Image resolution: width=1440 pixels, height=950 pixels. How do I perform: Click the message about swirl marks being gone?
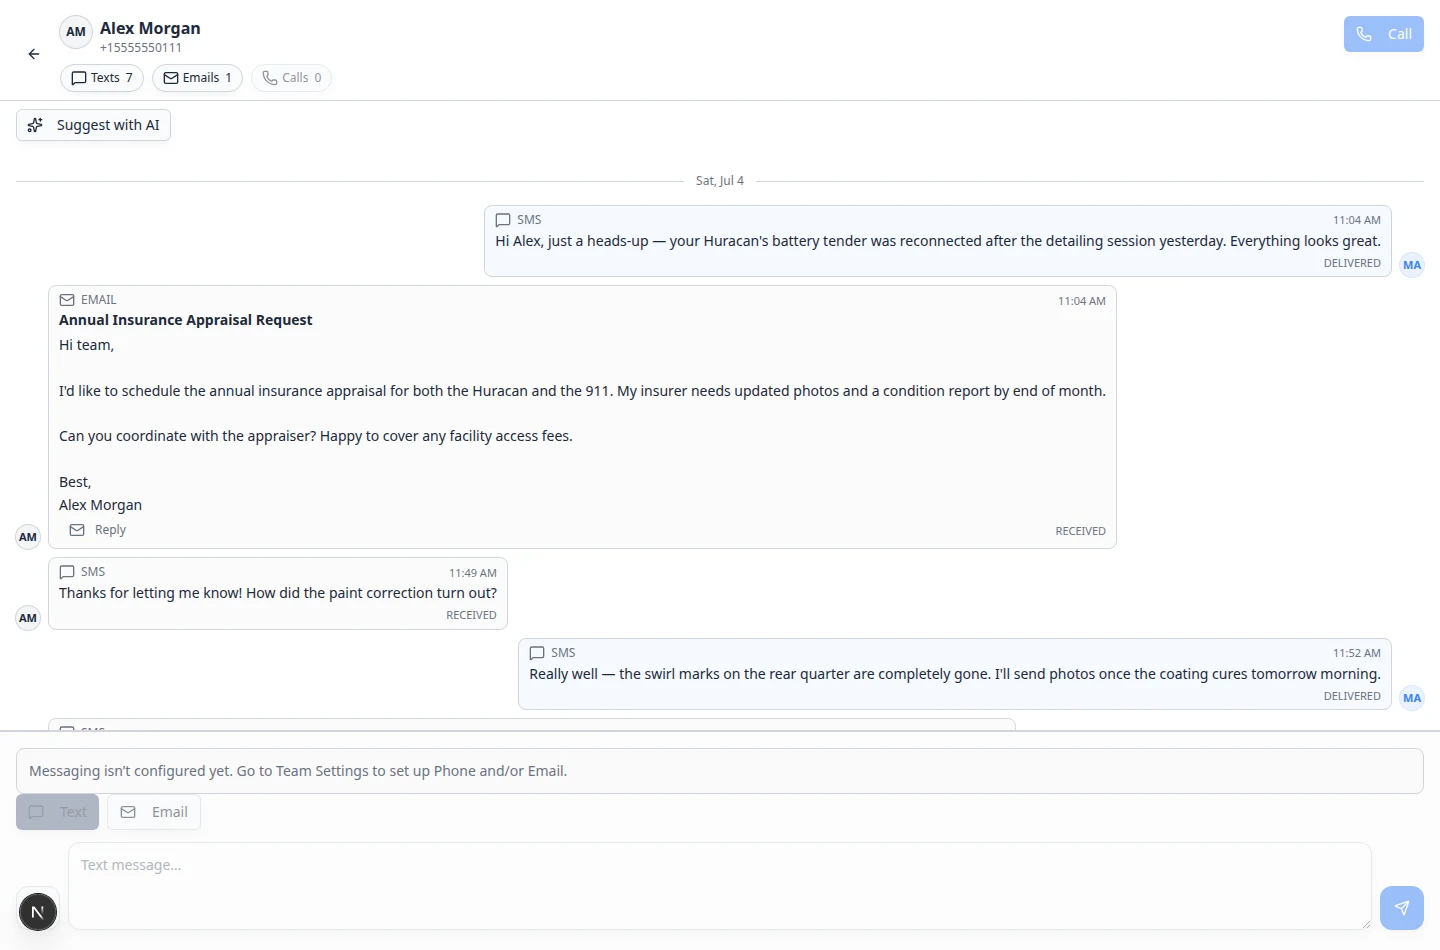point(955,674)
